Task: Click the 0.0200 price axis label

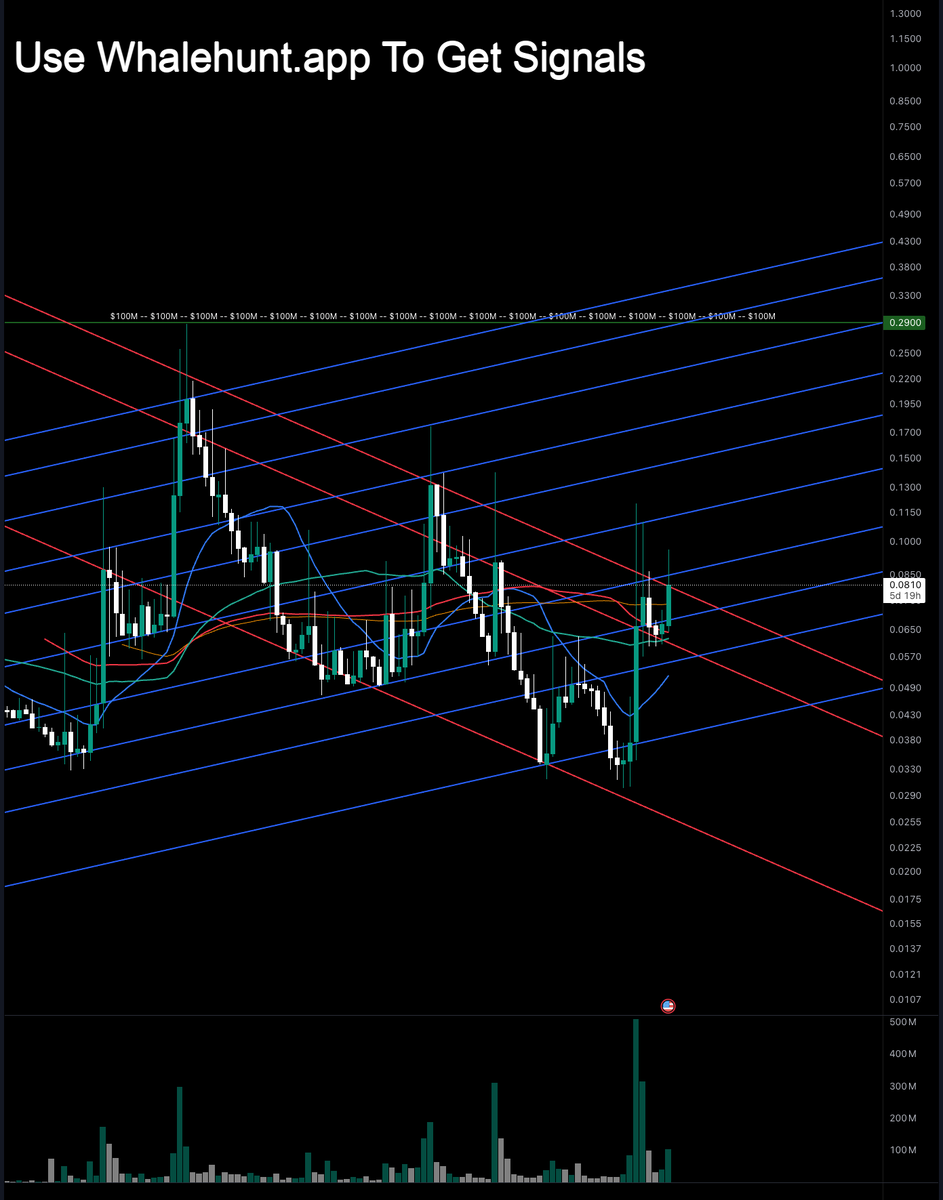Action: pos(905,871)
